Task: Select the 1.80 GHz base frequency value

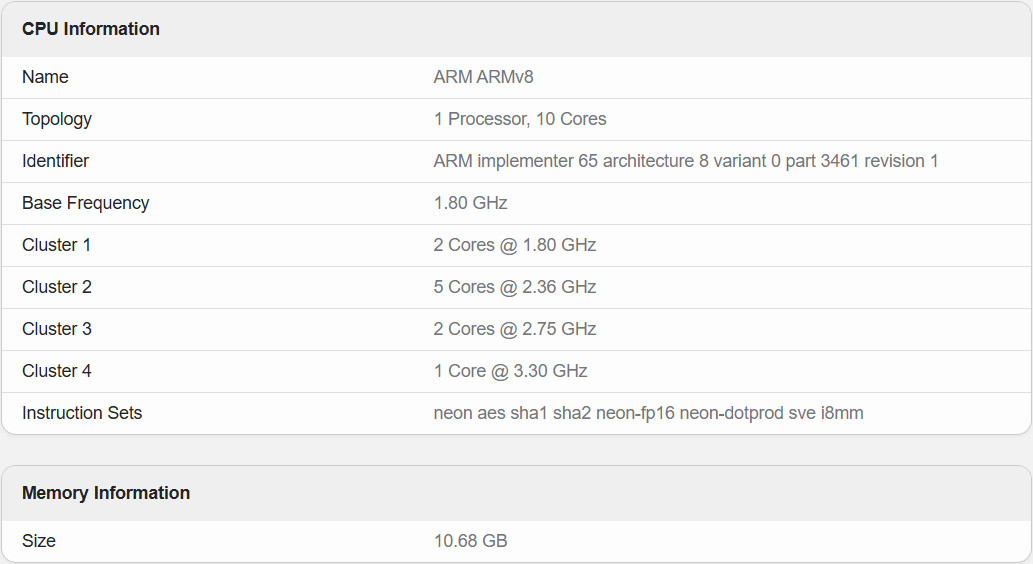Action: pos(470,203)
